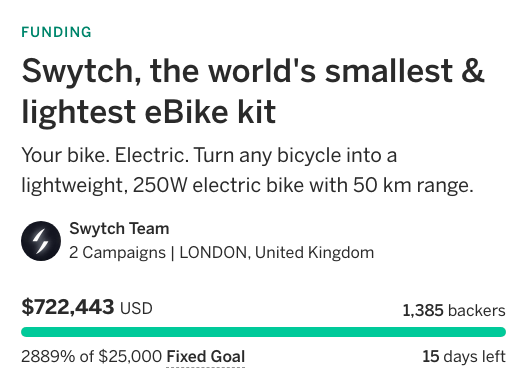Select the FUNDING status label
Viewport: 521px width, 384px height.
point(56,32)
